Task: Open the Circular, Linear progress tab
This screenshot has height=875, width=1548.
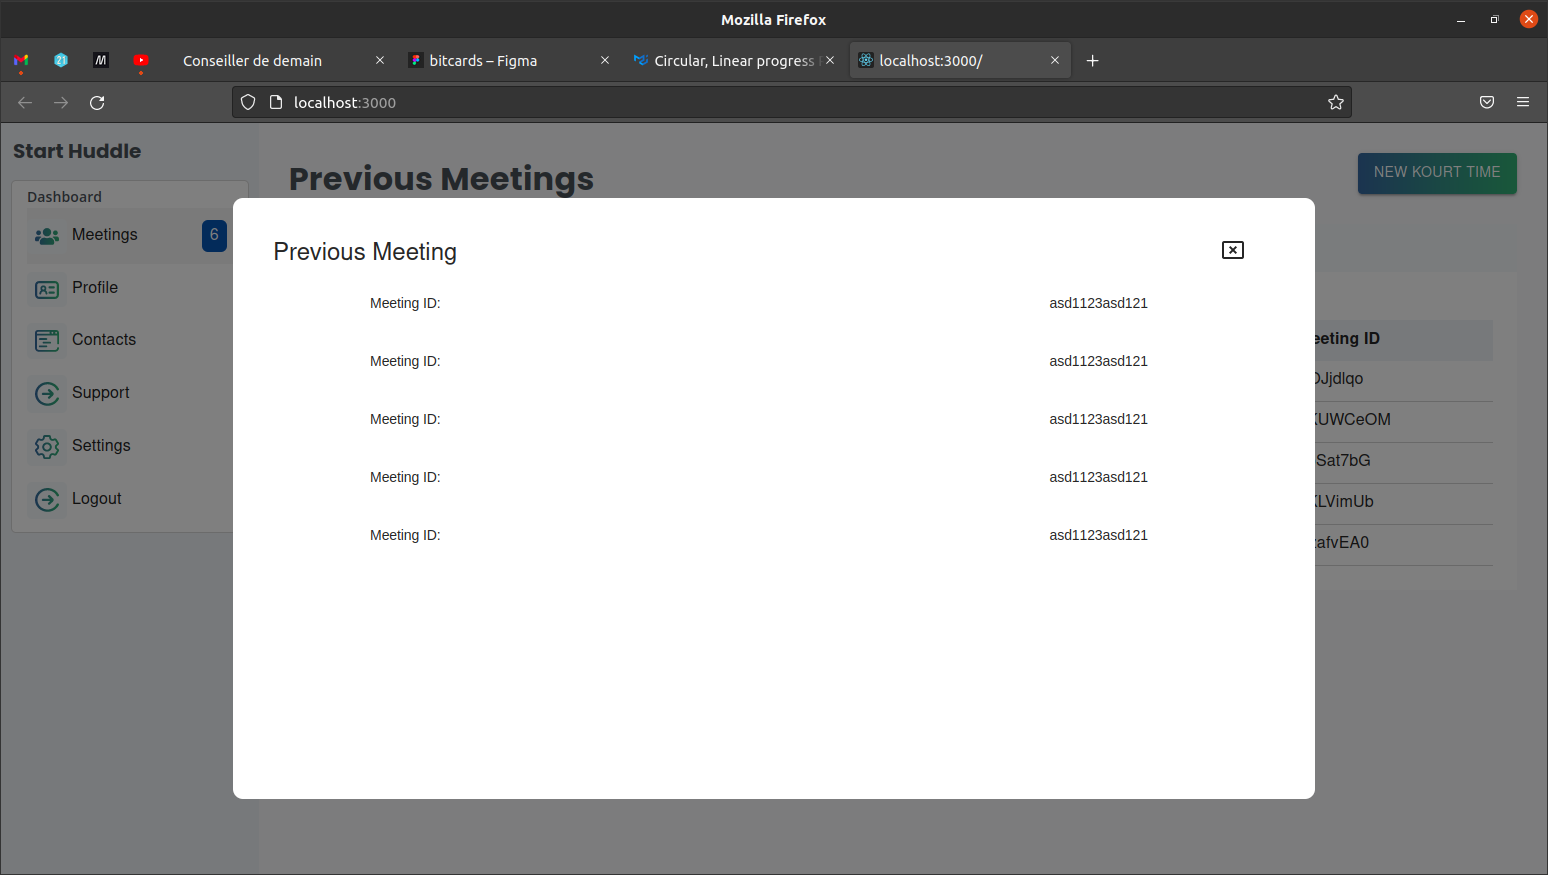Action: 733,61
